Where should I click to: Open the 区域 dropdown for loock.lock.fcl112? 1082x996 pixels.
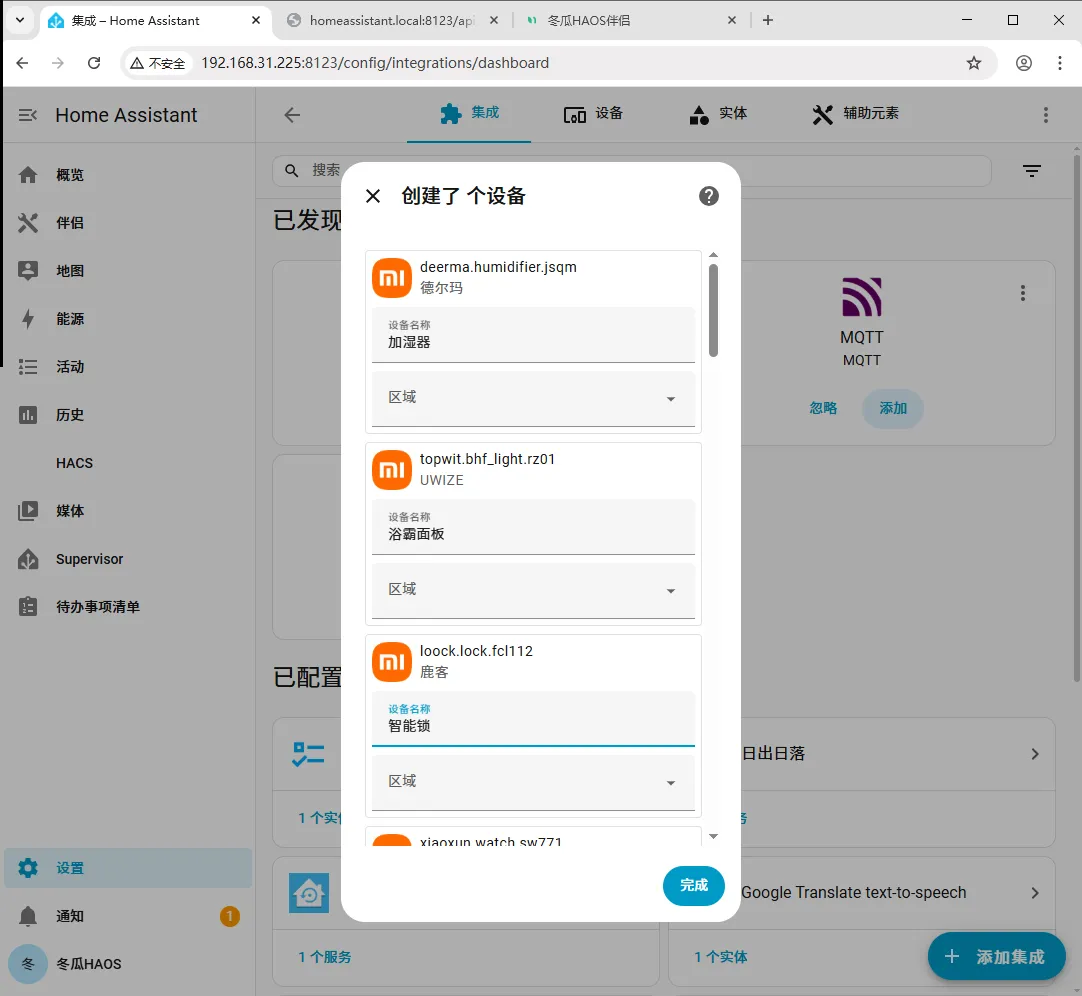[x=533, y=782]
